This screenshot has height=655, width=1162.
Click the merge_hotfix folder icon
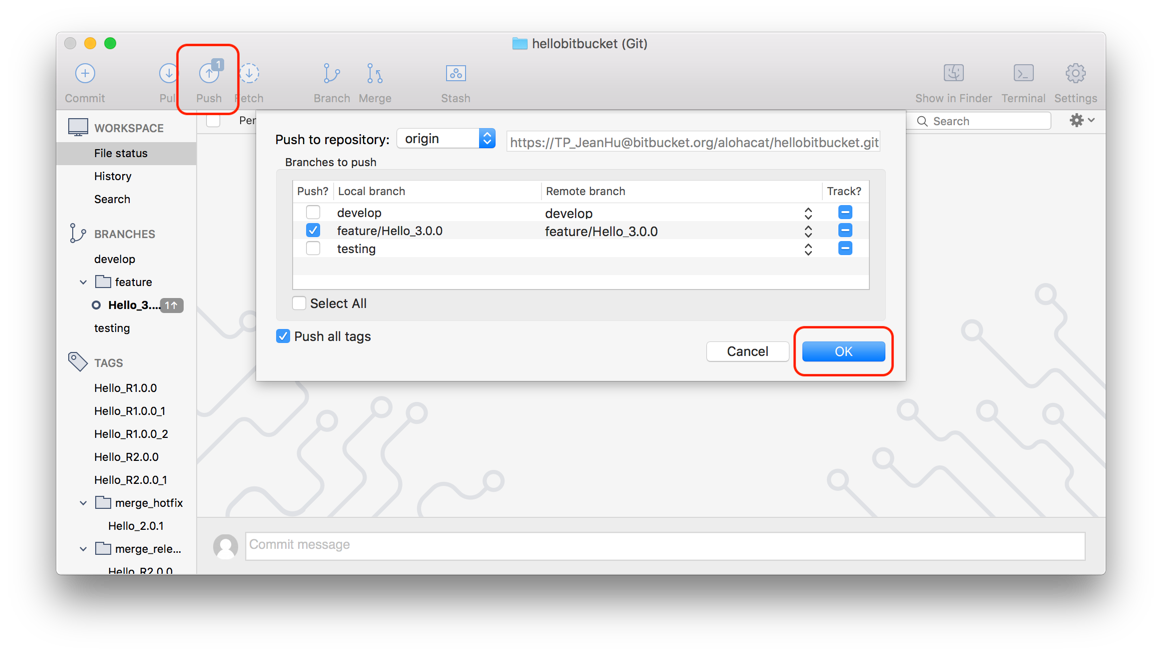tap(103, 502)
